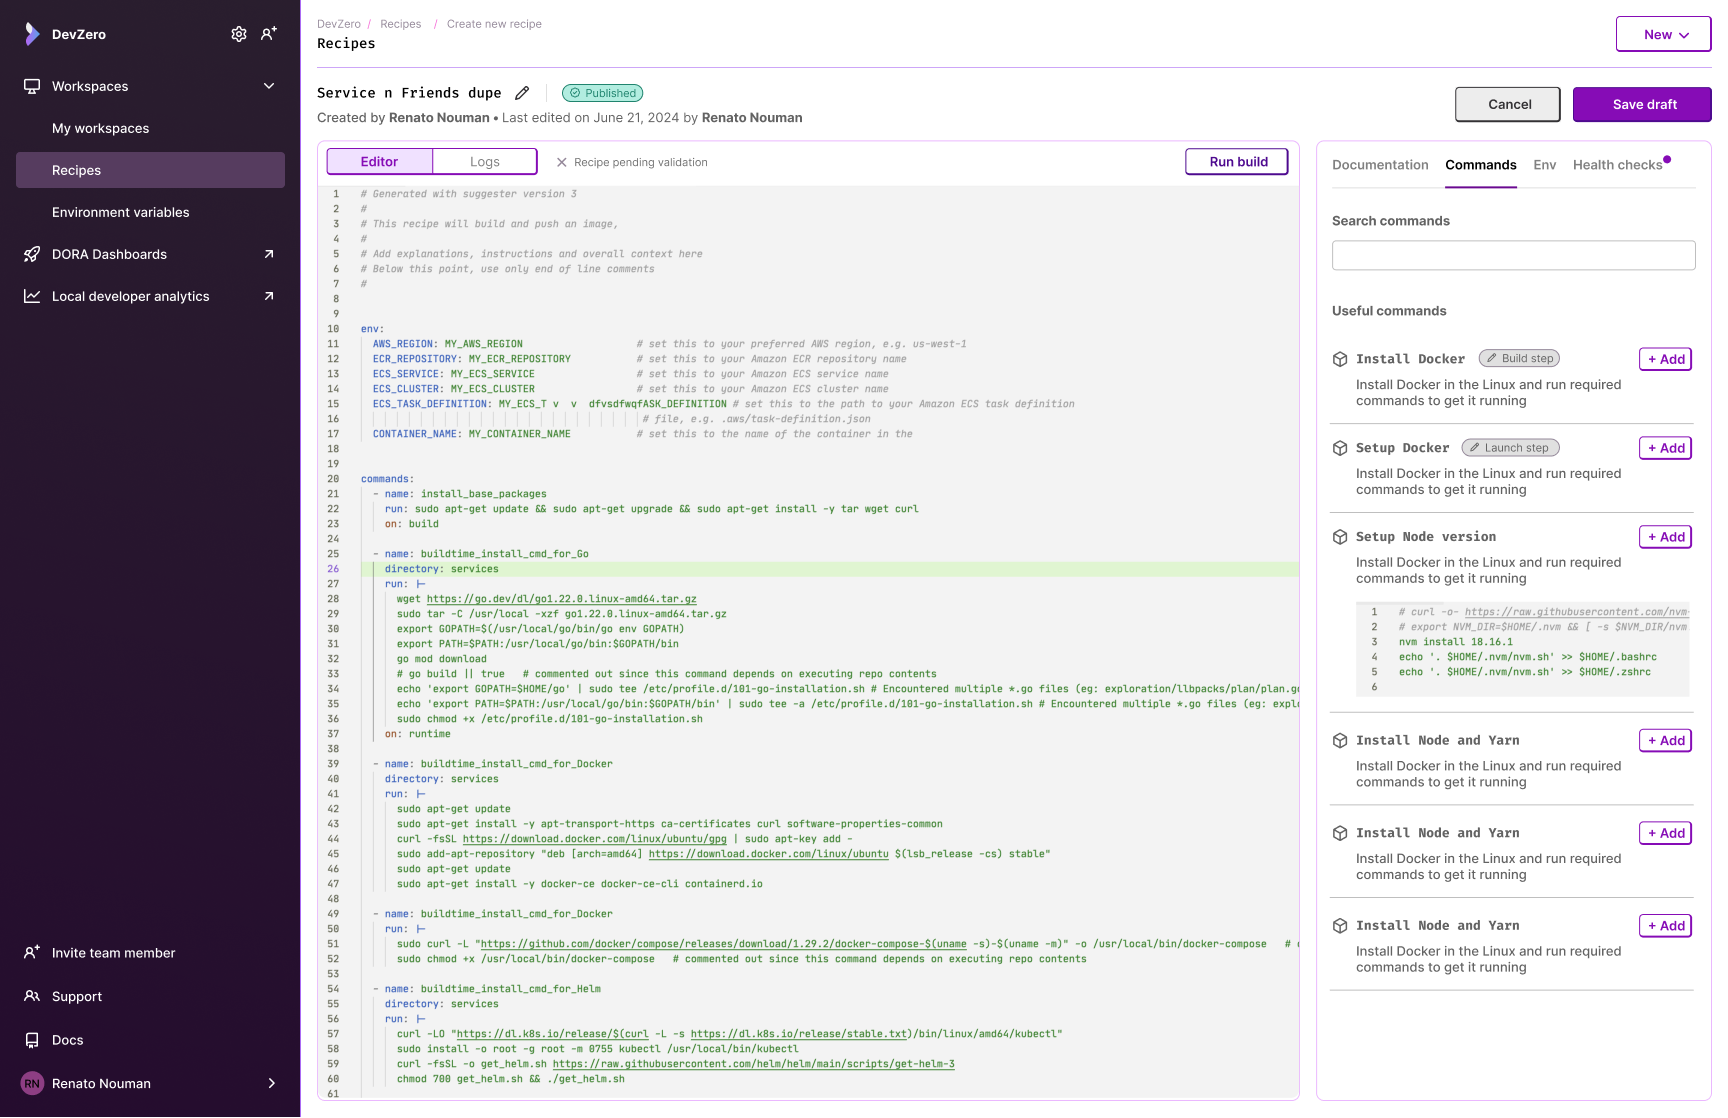Click line 26 highlighted in the editor gutter
The height and width of the screenshot is (1118, 1728).
point(334,568)
